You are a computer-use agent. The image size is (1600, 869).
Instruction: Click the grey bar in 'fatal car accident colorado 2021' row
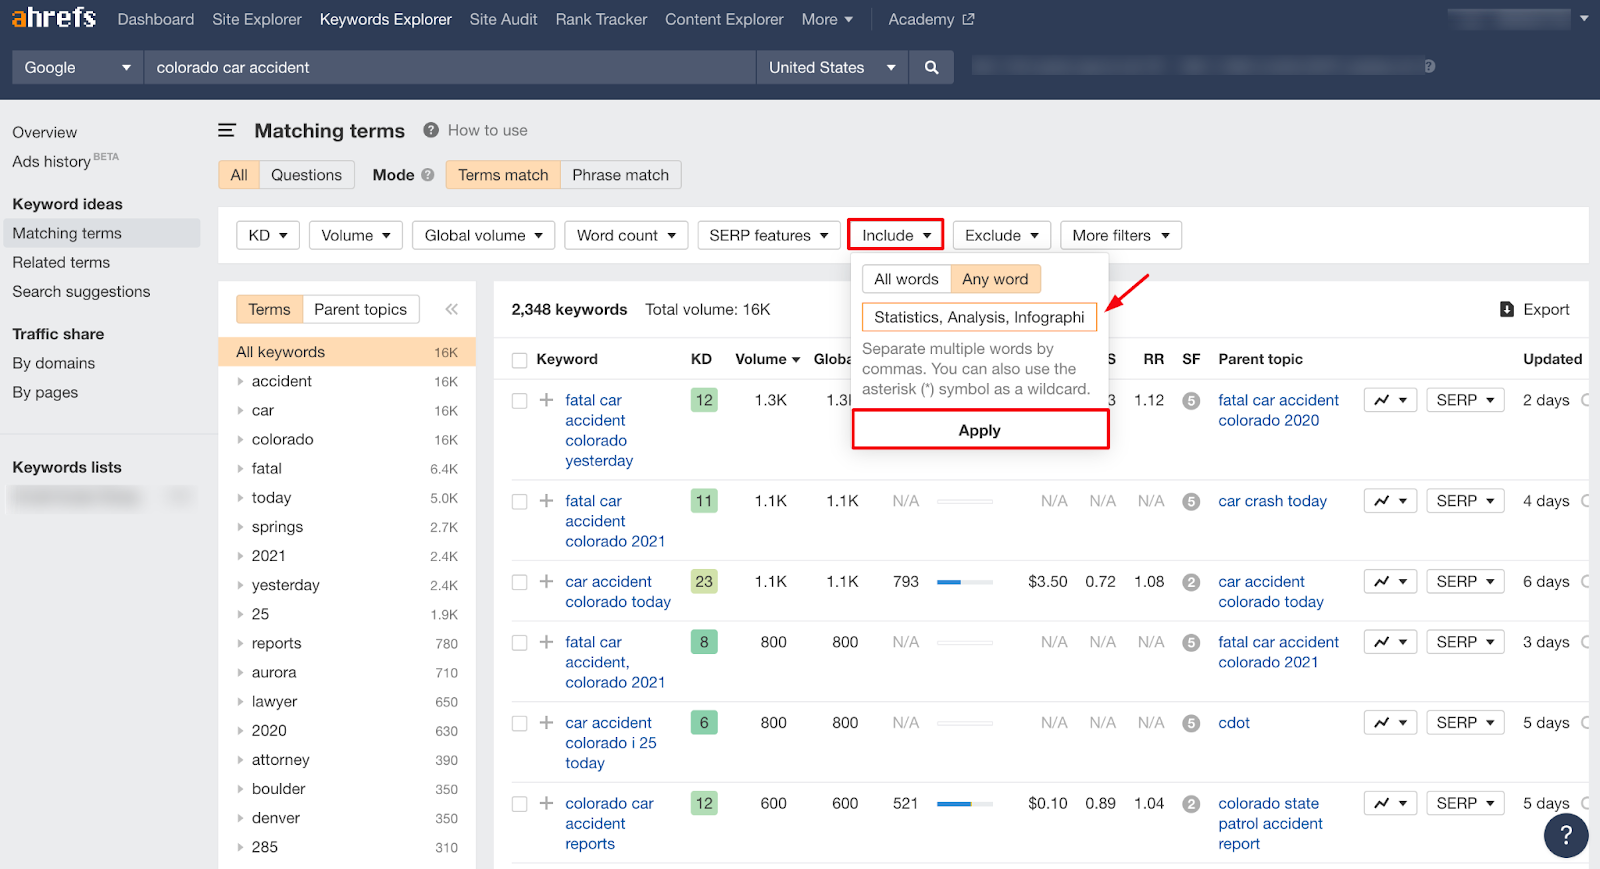coord(964,502)
